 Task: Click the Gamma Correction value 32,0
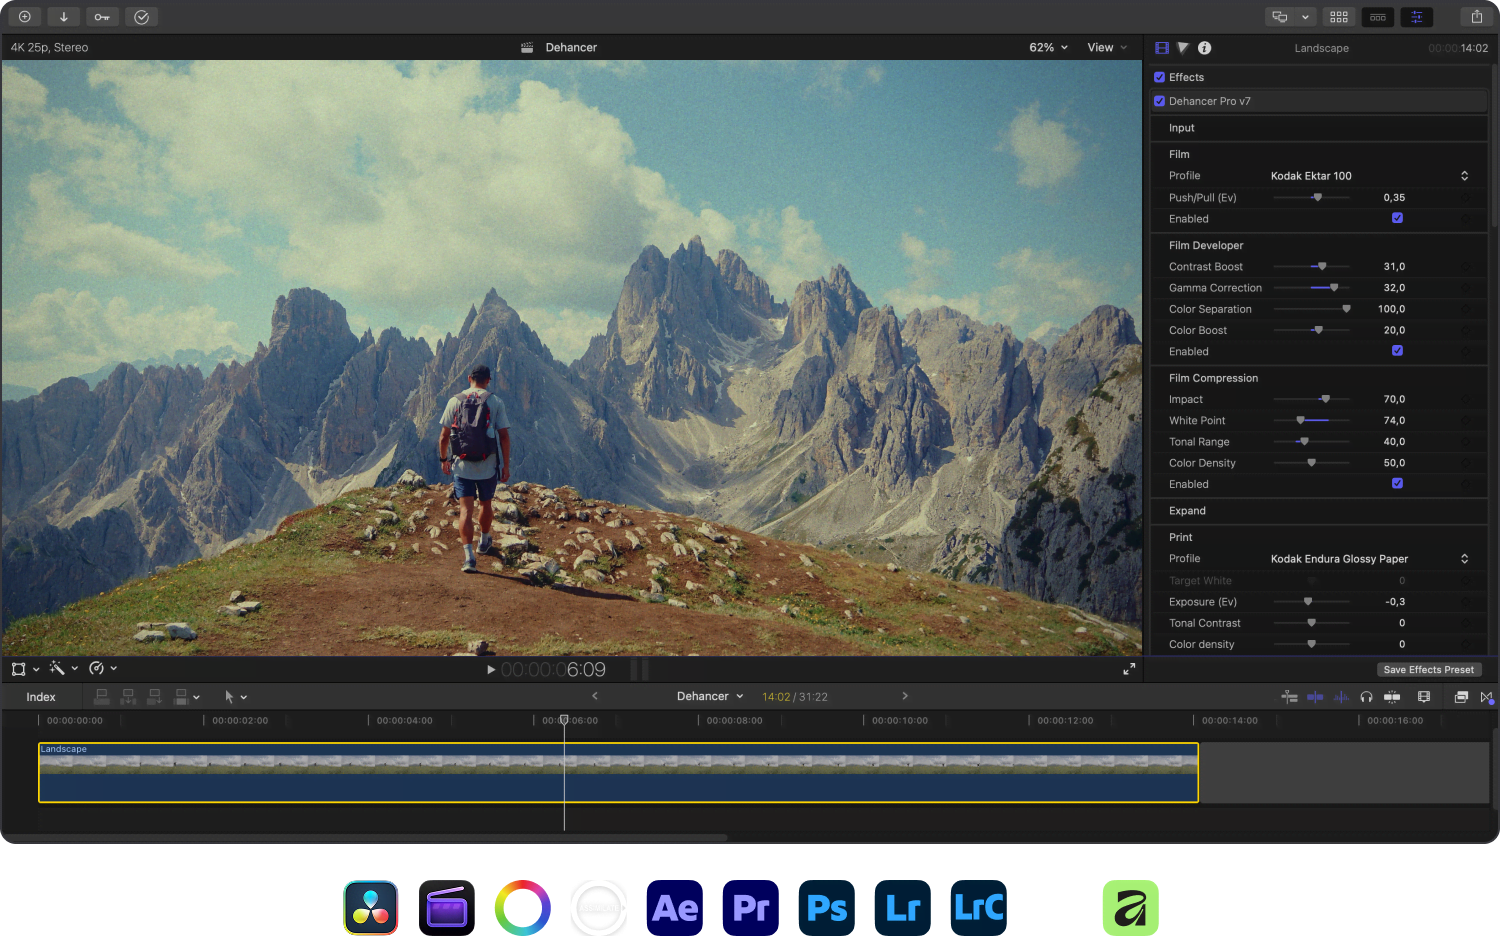point(1394,288)
